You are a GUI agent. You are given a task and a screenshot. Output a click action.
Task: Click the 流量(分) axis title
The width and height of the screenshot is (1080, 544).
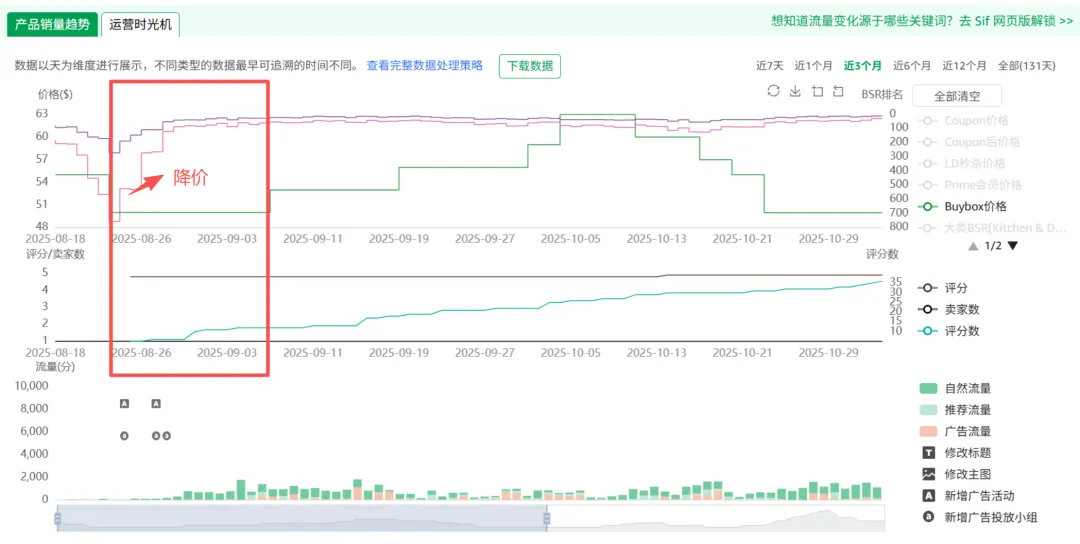56,366
